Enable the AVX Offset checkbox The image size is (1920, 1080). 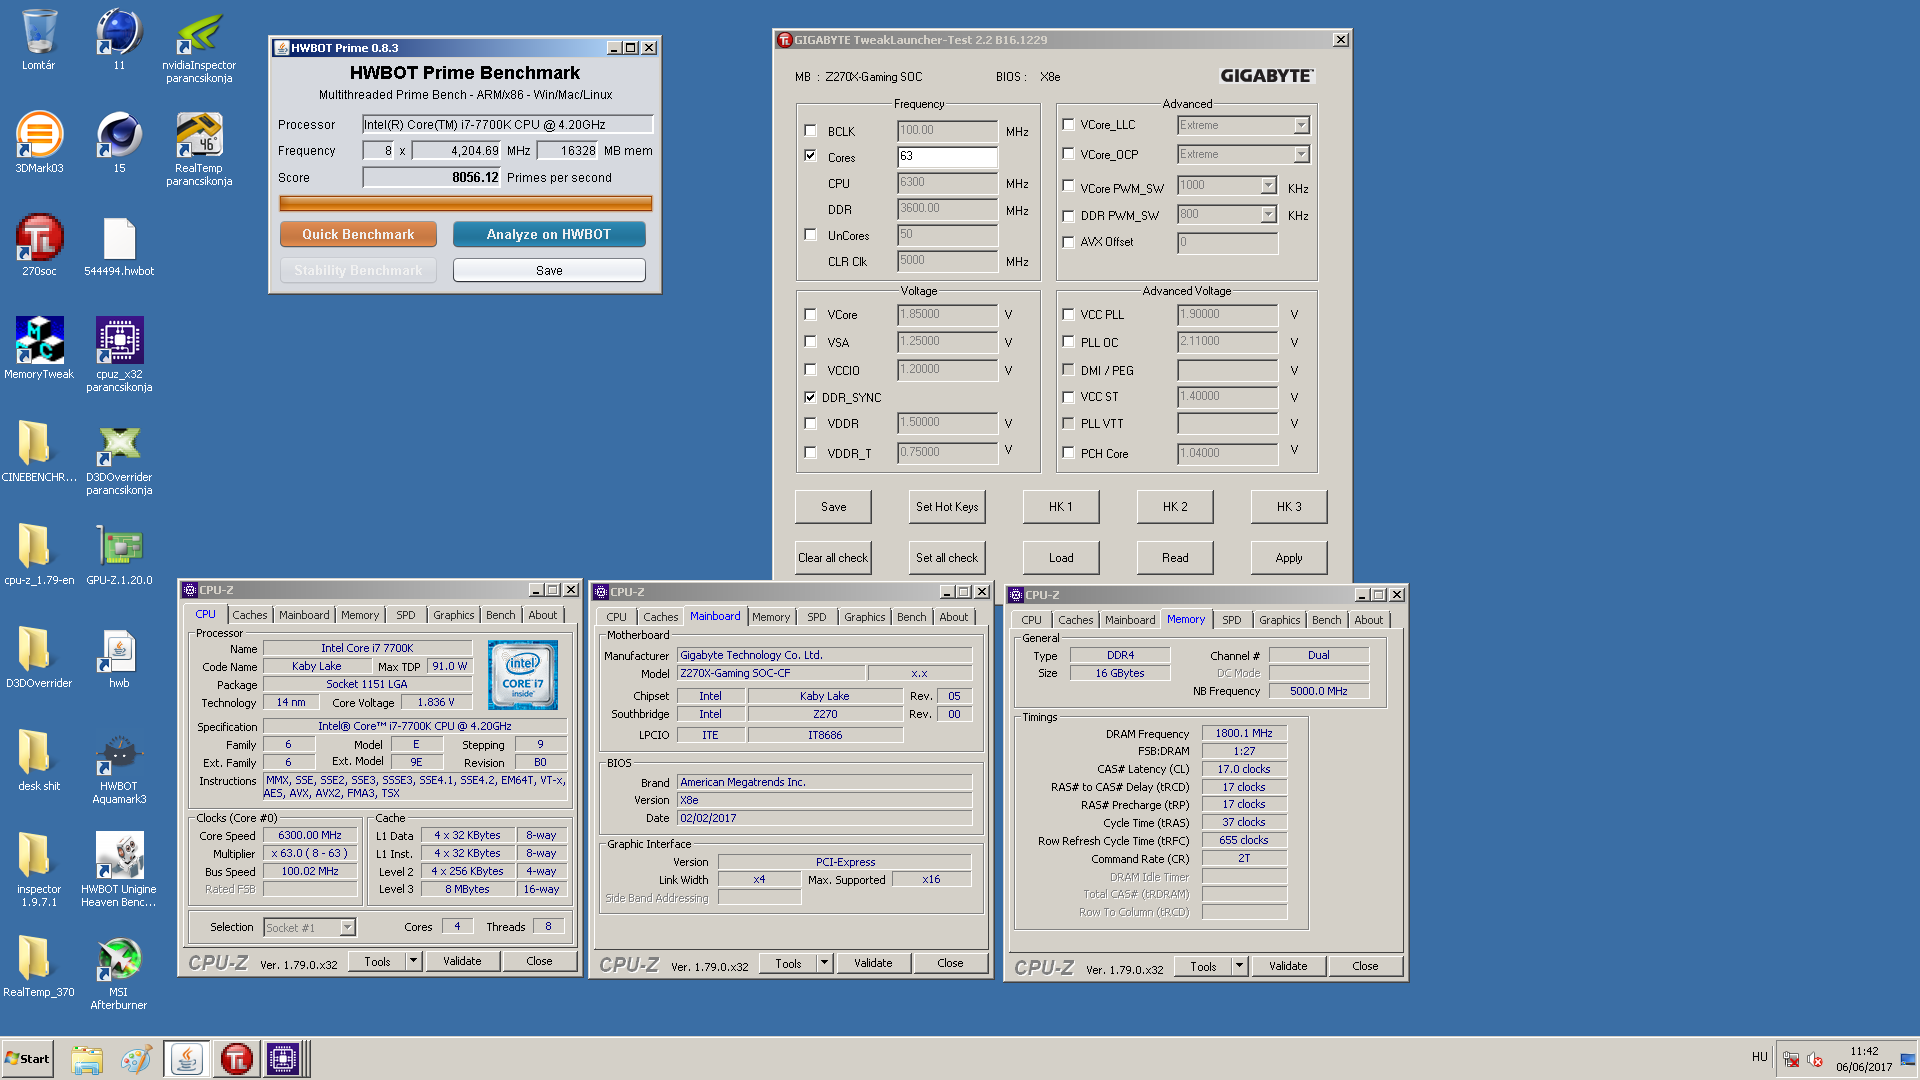[x=1068, y=242]
